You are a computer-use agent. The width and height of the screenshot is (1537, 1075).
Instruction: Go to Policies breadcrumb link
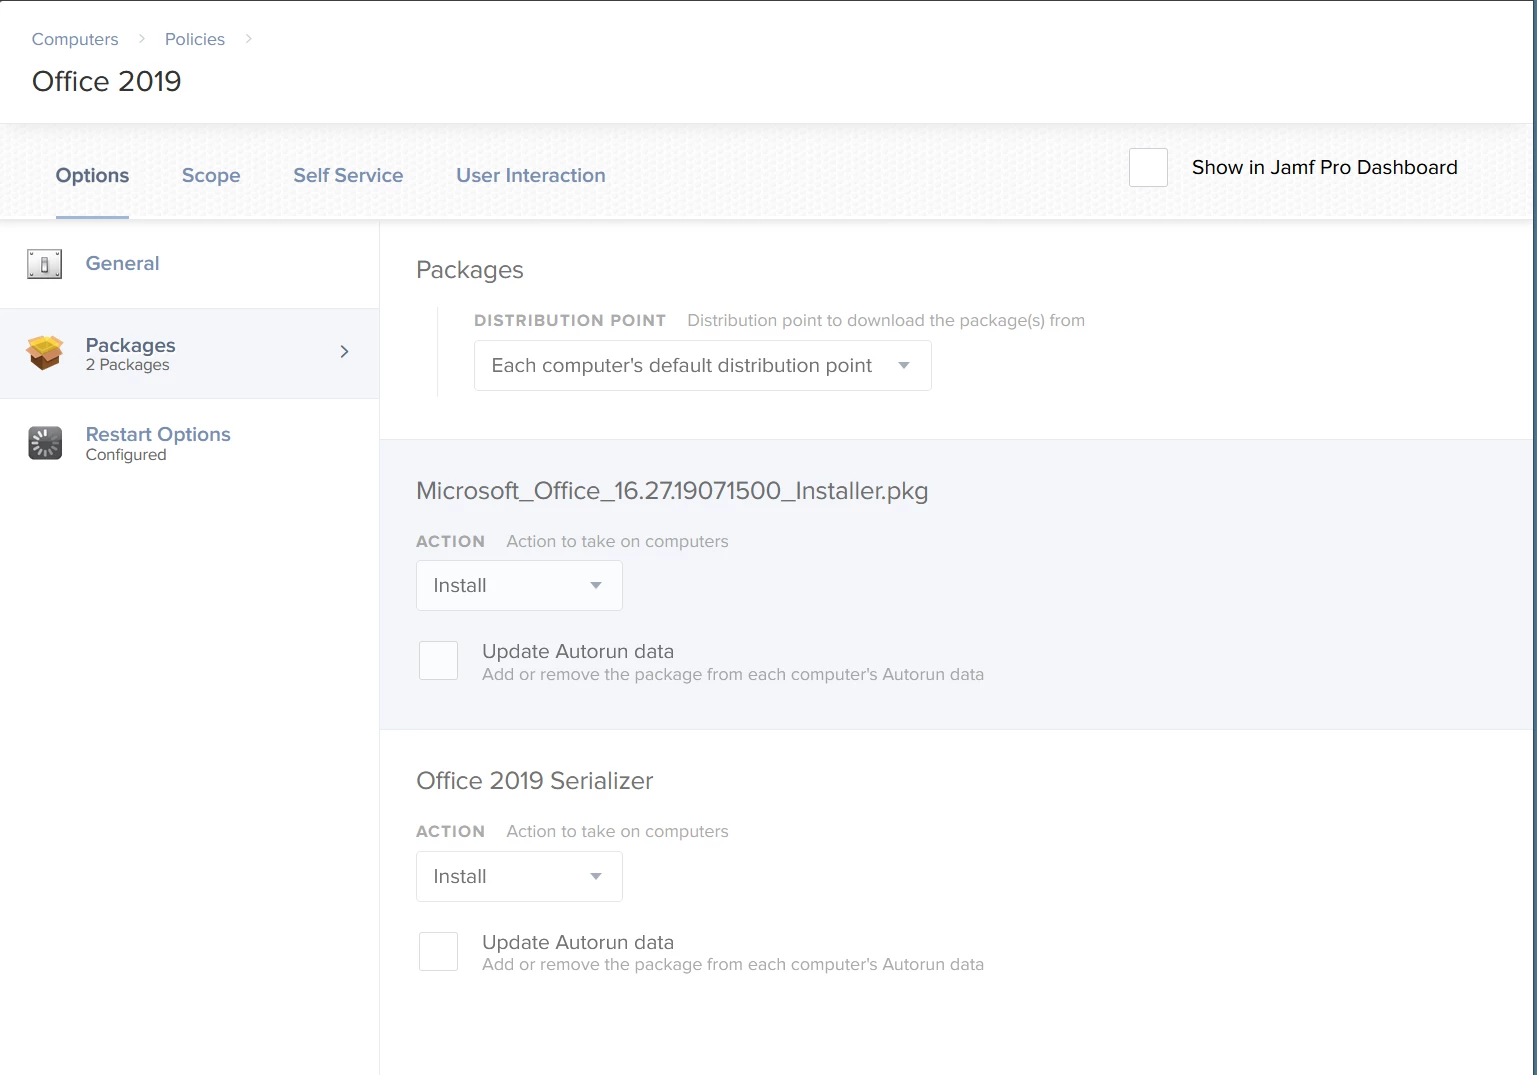(x=195, y=39)
